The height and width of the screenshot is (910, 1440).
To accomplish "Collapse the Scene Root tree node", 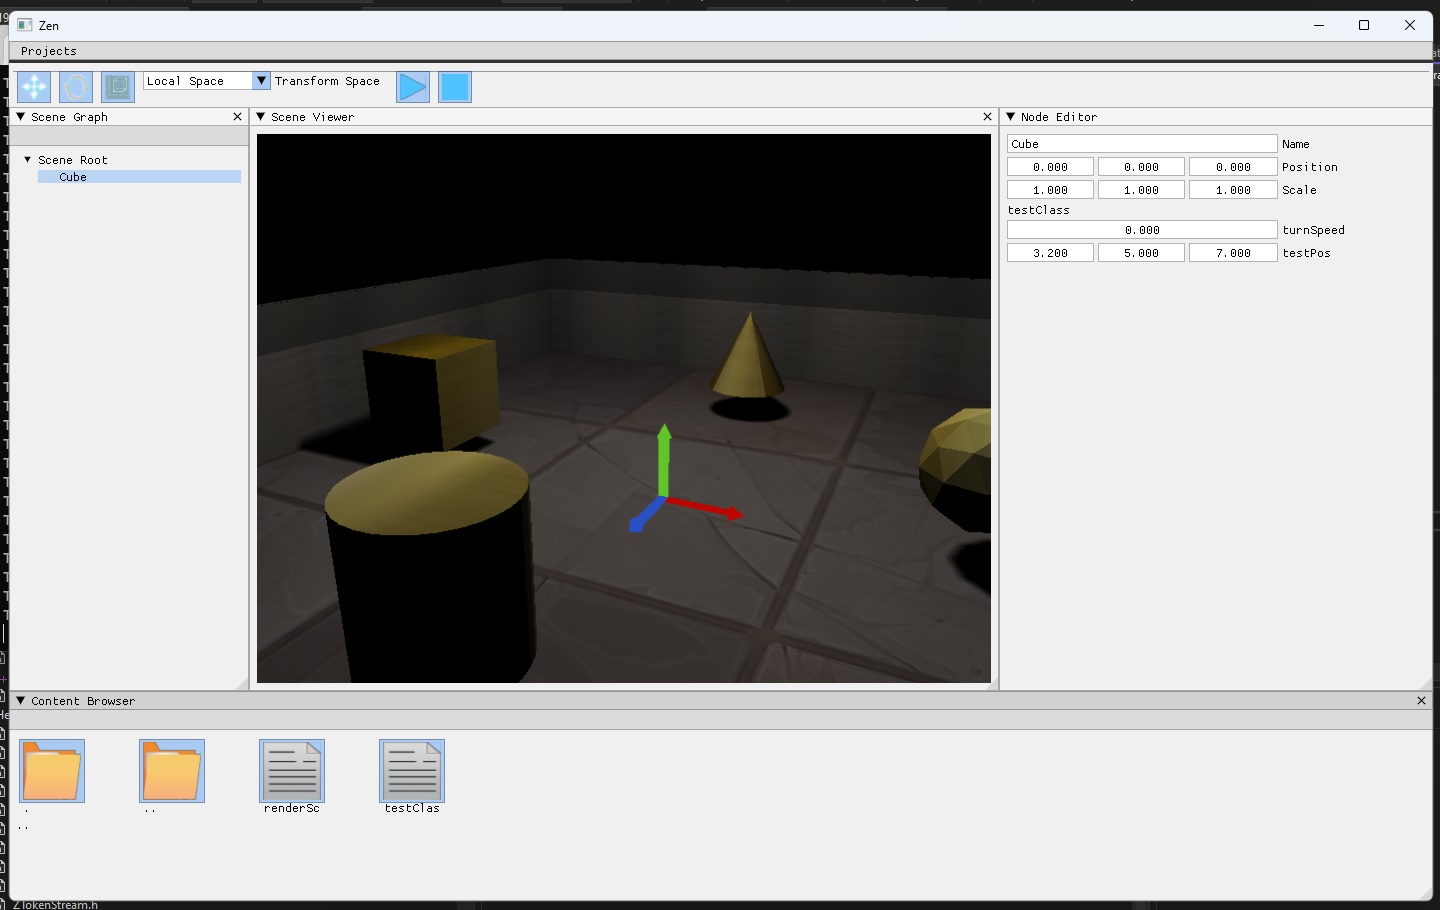I will pyautogui.click(x=28, y=160).
